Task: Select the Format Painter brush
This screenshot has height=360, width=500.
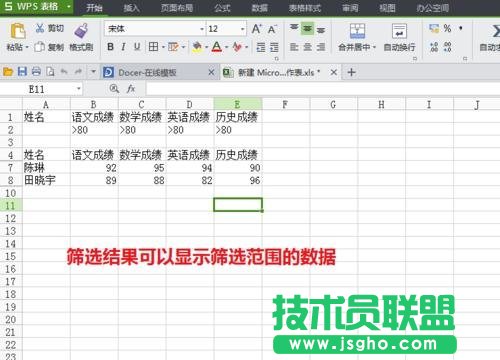Action: (81, 31)
